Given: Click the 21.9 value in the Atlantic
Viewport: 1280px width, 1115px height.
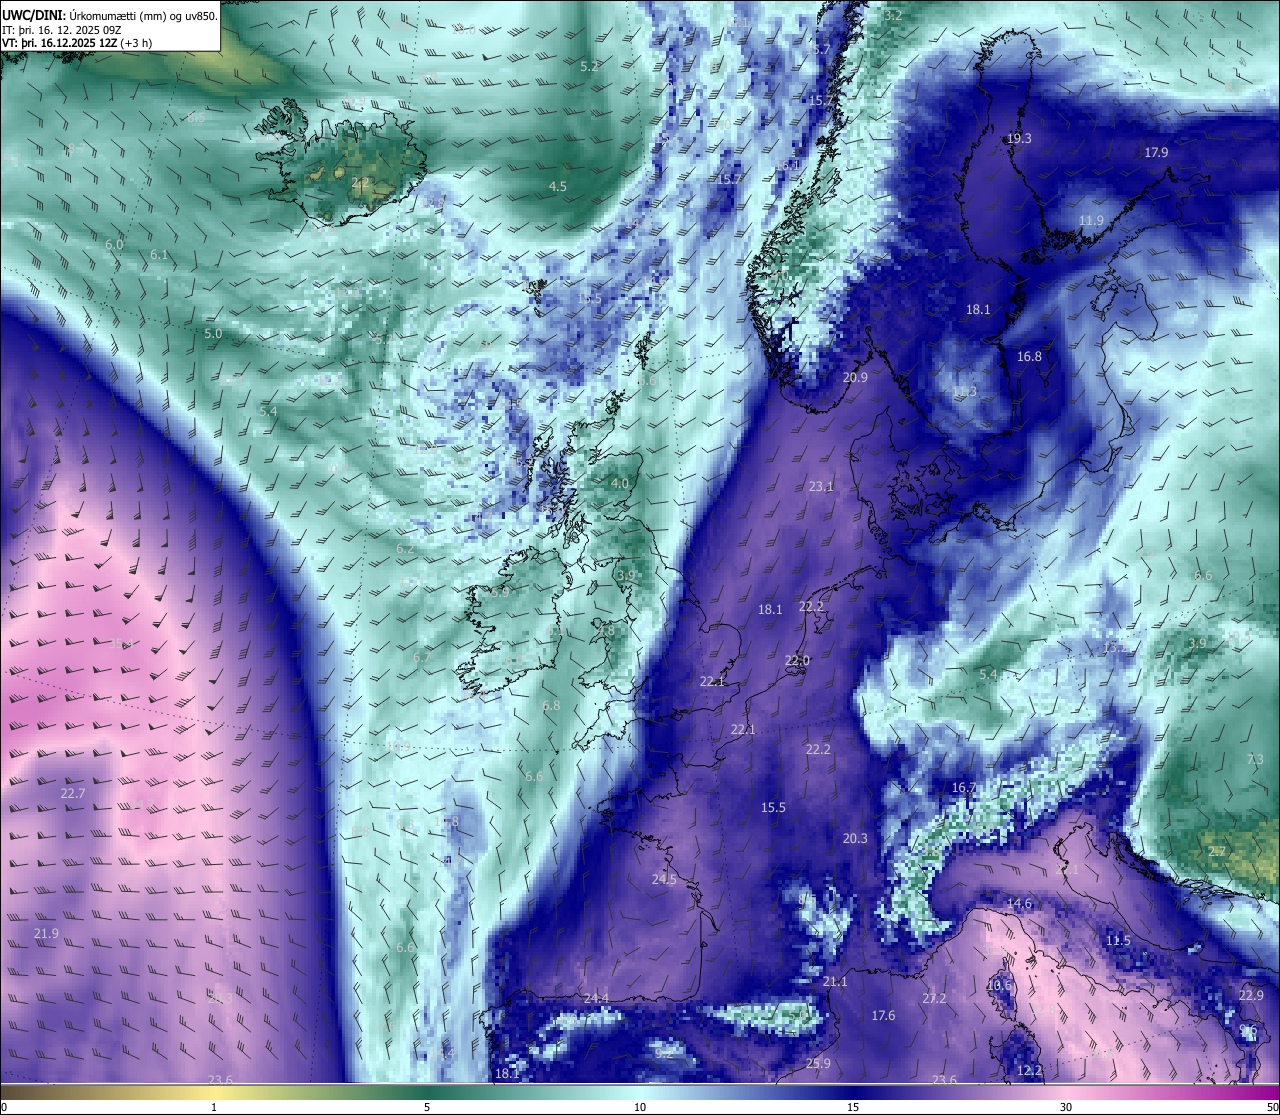Looking at the screenshot, I should tap(46, 934).
